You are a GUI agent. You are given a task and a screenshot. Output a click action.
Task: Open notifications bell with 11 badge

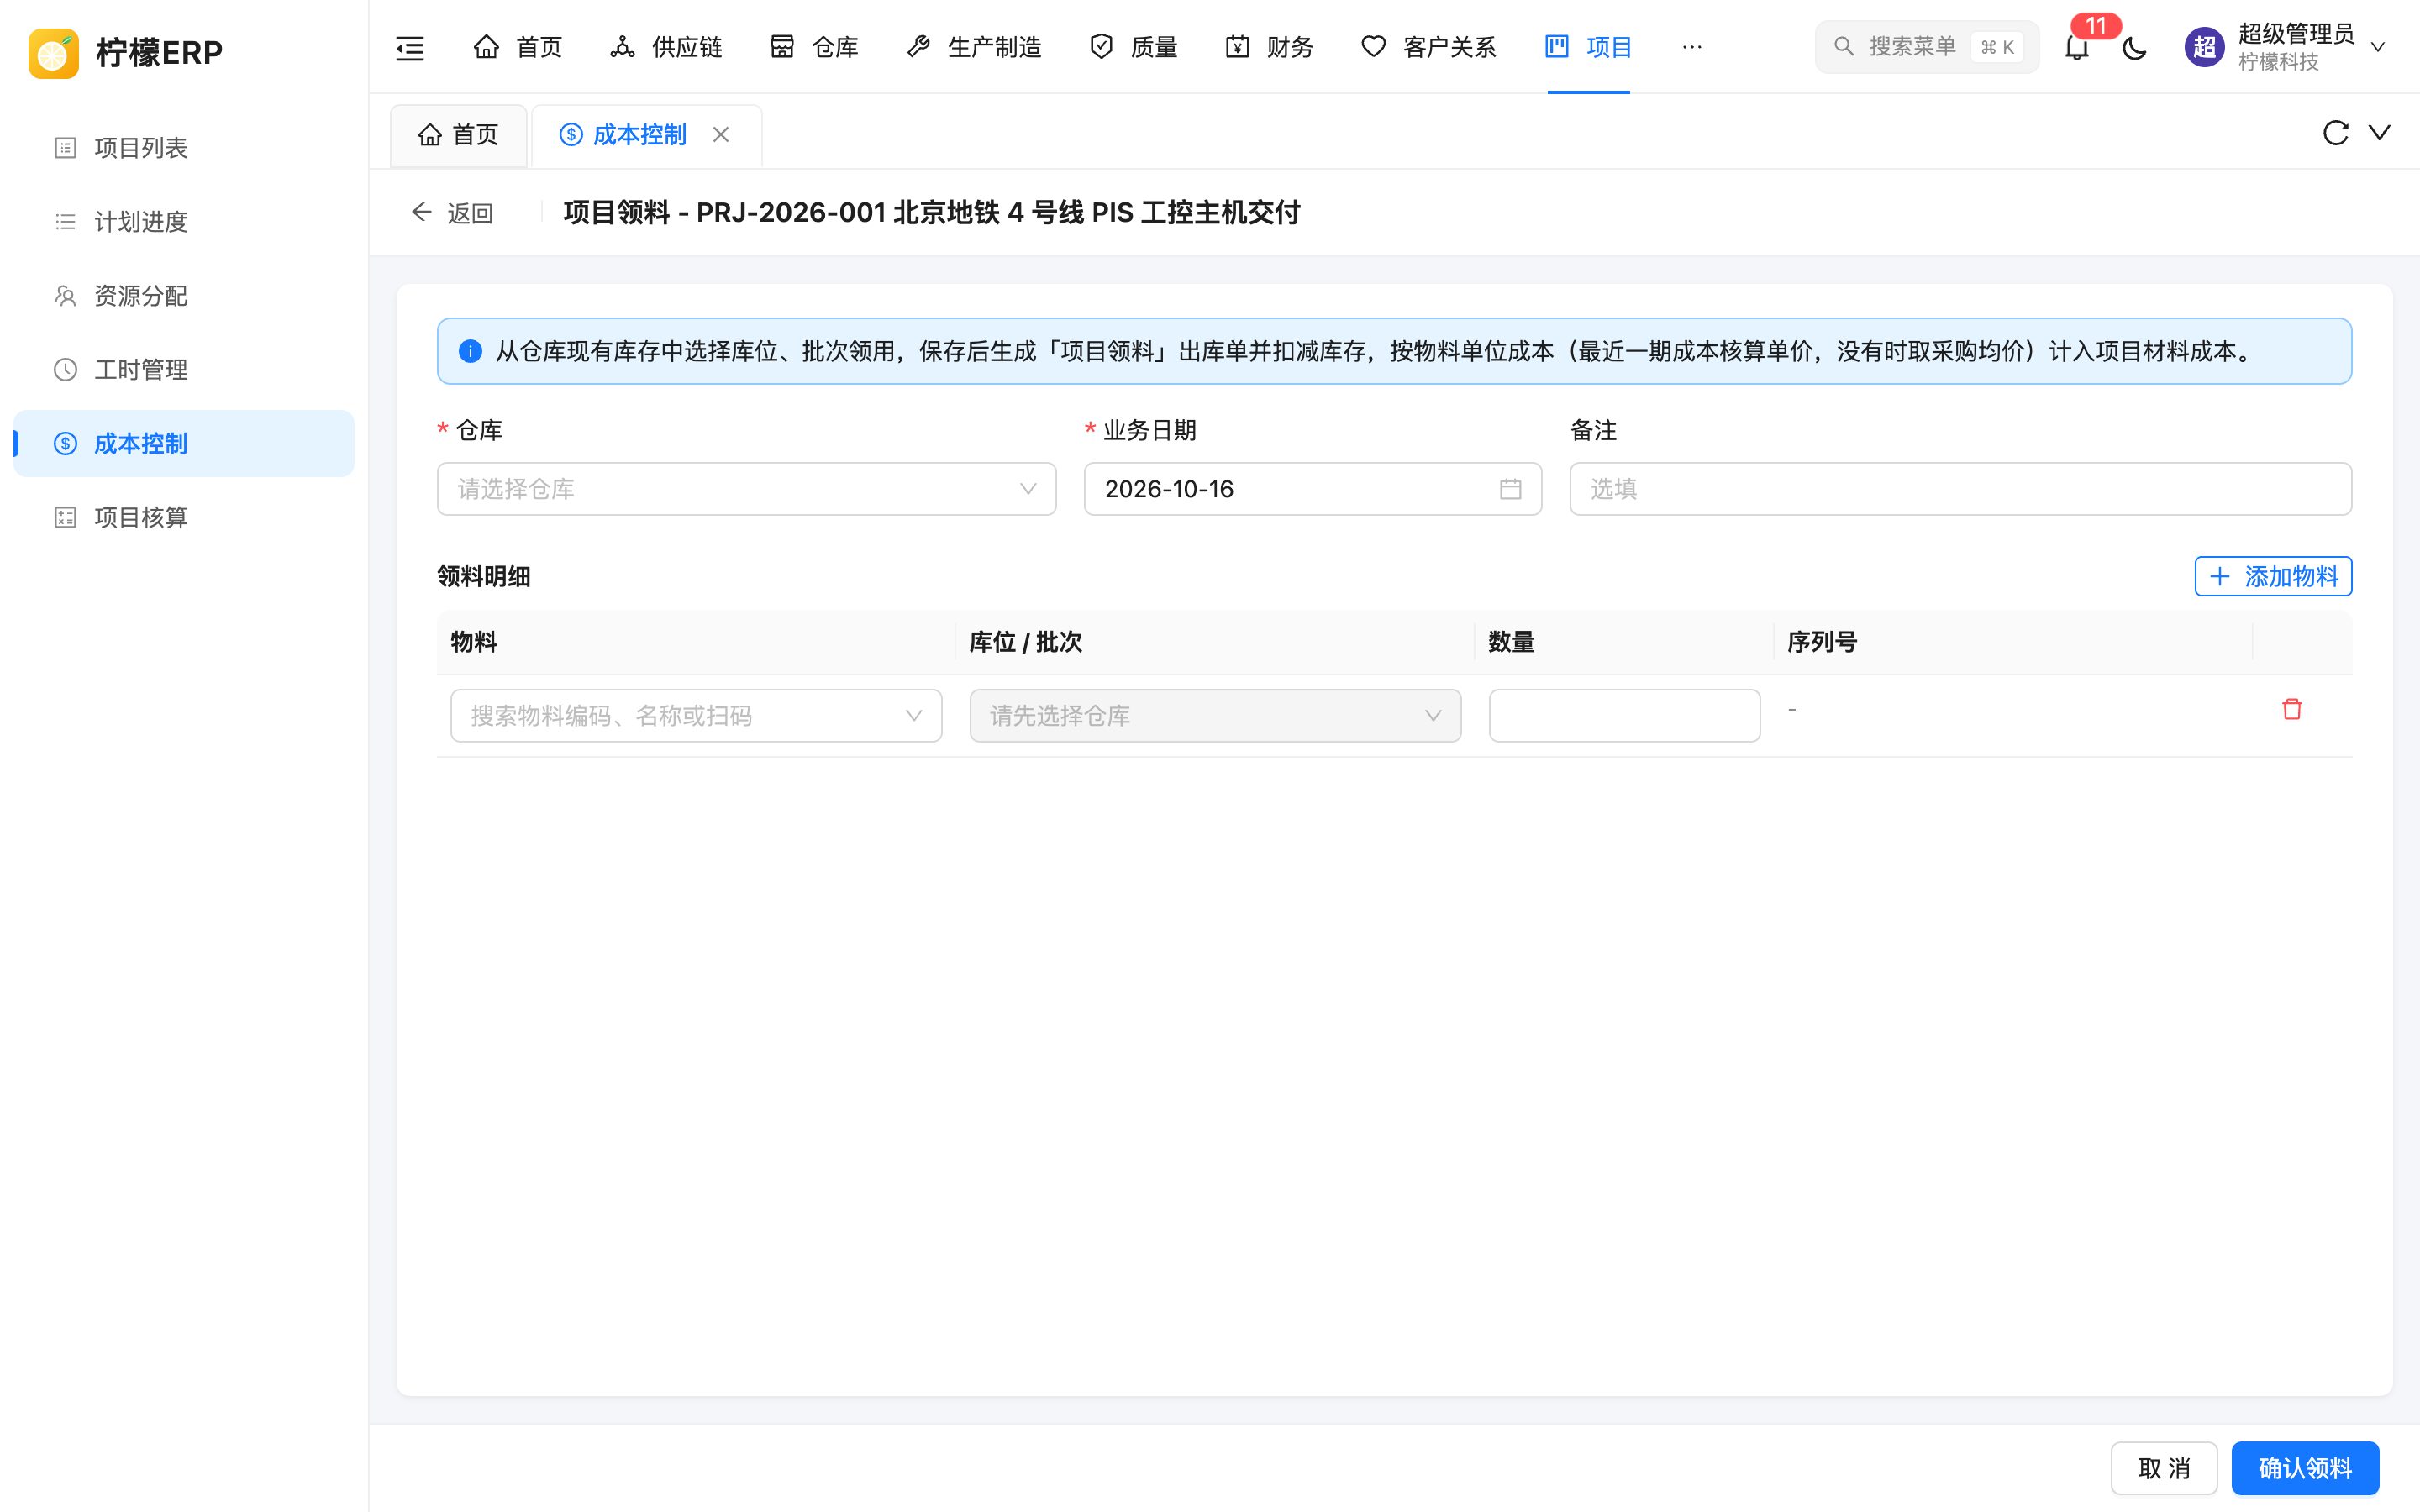click(x=2077, y=47)
